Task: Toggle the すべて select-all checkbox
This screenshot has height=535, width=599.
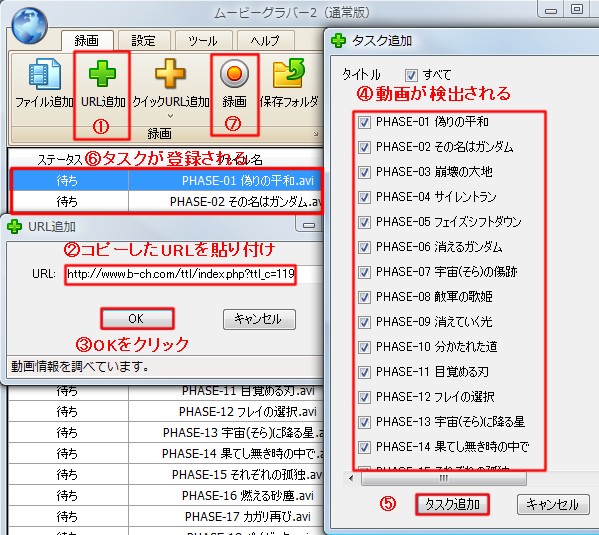Action: click(411, 75)
